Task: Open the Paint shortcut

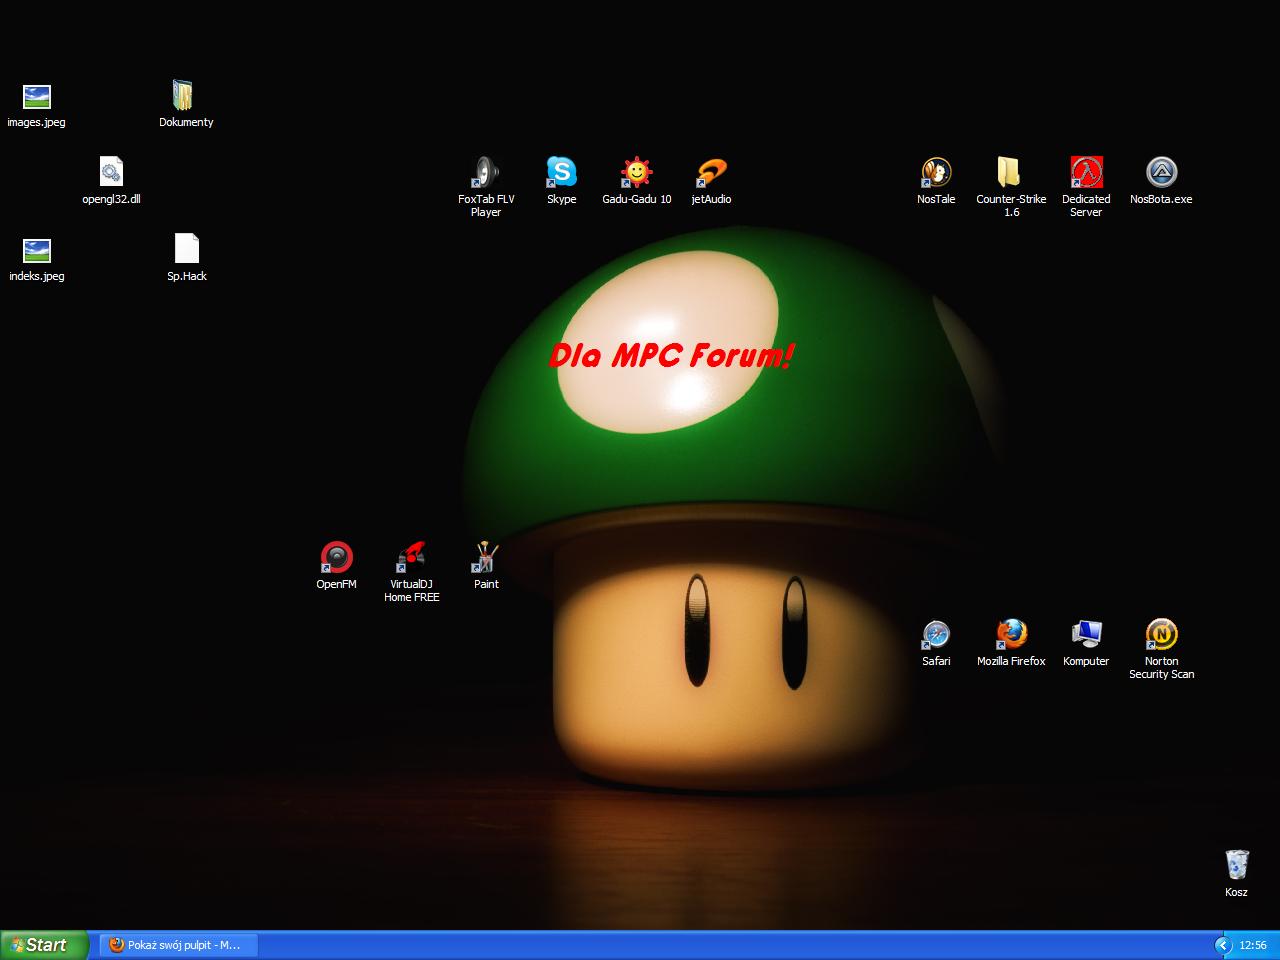Action: click(x=486, y=557)
